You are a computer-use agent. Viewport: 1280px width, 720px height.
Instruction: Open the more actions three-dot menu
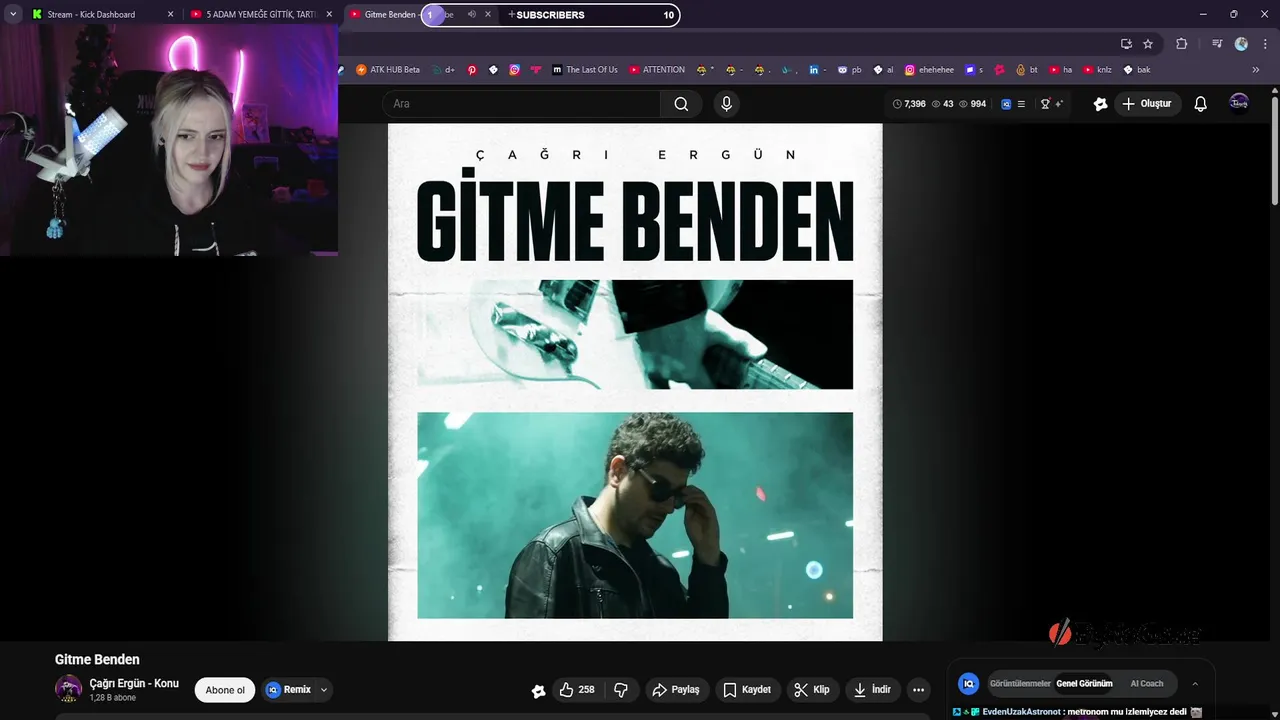918,690
